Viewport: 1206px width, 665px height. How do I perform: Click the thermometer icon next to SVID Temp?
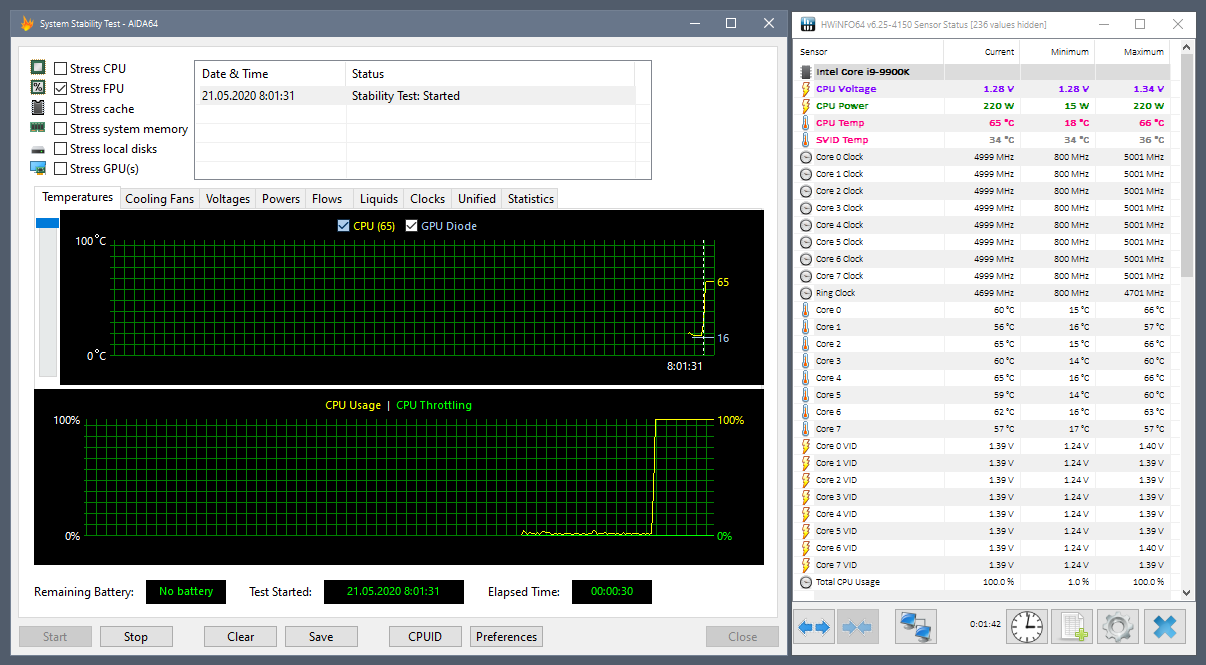[x=806, y=140]
